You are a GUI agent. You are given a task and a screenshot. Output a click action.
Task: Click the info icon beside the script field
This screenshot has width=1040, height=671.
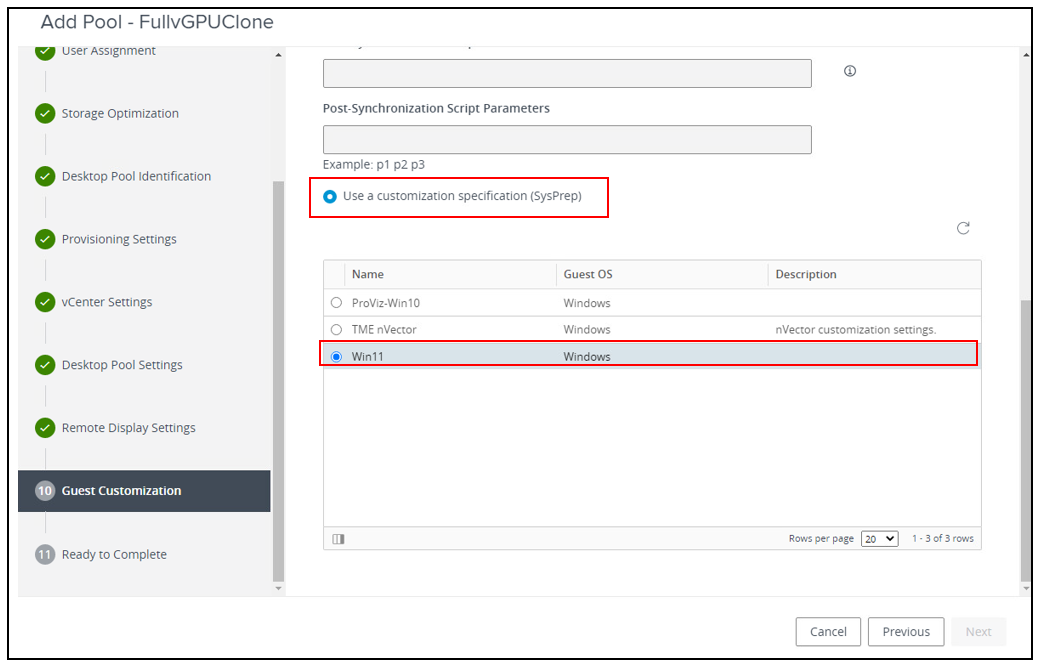tap(848, 71)
